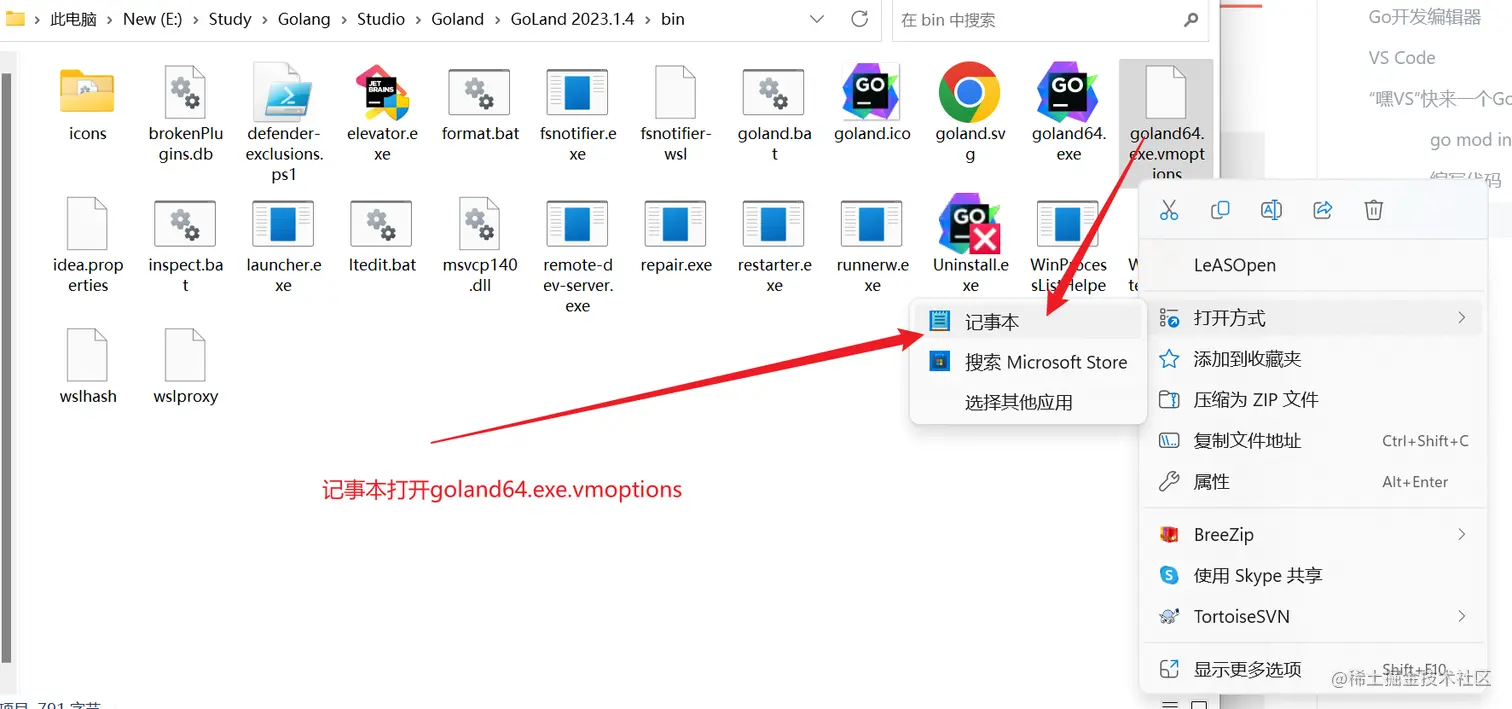
Task: Select the ltedit.bat file icon
Action: pos(381,223)
